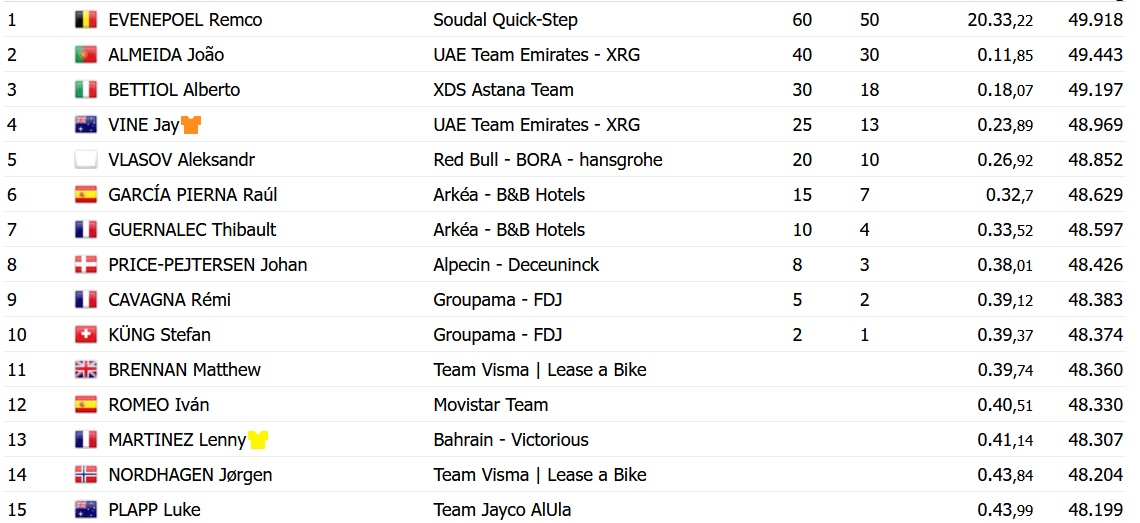Viewport: 1140px width, 523px height.
Task: Open Bahrain - Victorious team page
Action: click(x=510, y=440)
